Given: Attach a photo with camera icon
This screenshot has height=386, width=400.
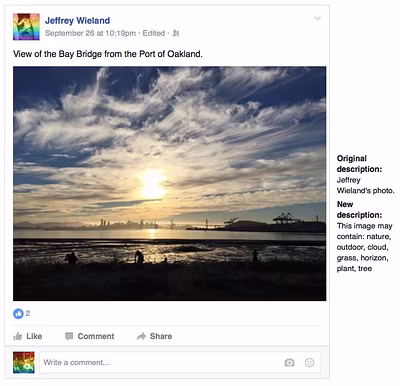Looking at the screenshot, I should [x=289, y=363].
